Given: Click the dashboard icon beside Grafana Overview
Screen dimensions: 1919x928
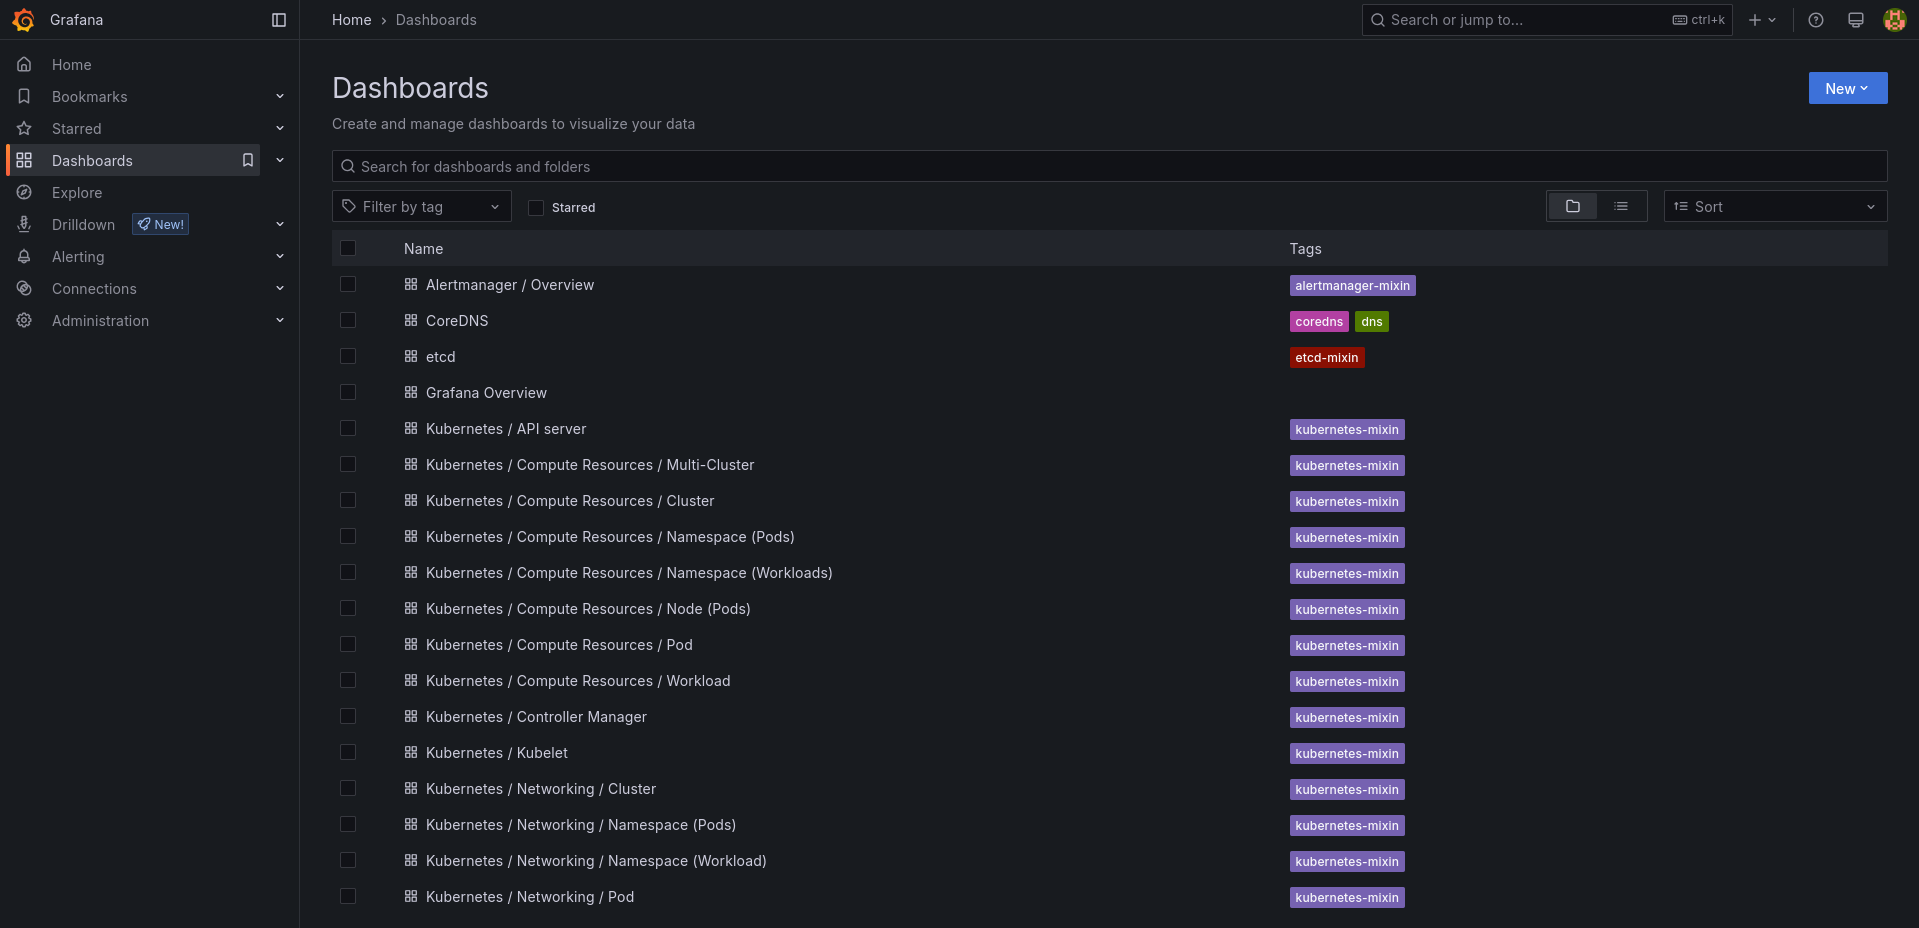Looking at the screenshot, I should pos(411,392).
